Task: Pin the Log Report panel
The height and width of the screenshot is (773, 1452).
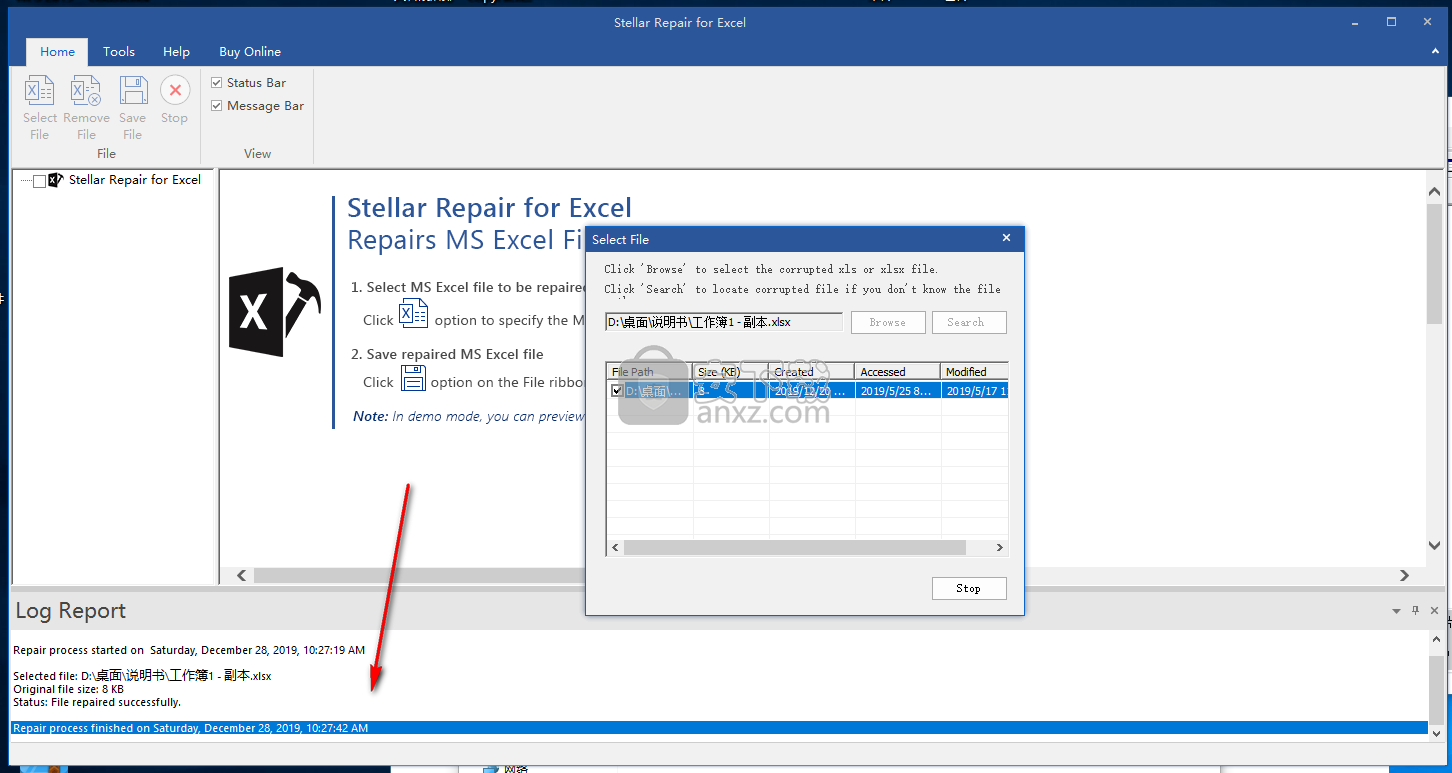Action: [x=1415, y=610]
